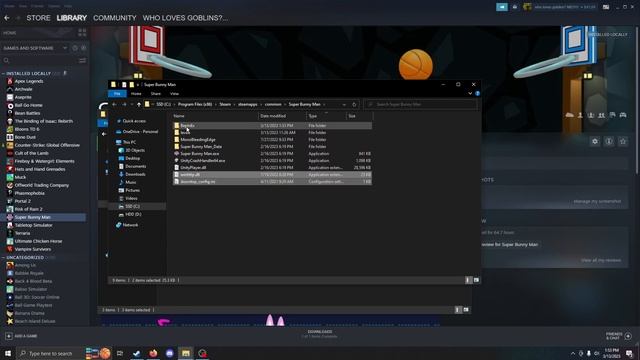Image resolution: width=640 pixels, height=360 pixels.
Task: Refresh the Super Bunny Man folder
Action: point(354,104)
